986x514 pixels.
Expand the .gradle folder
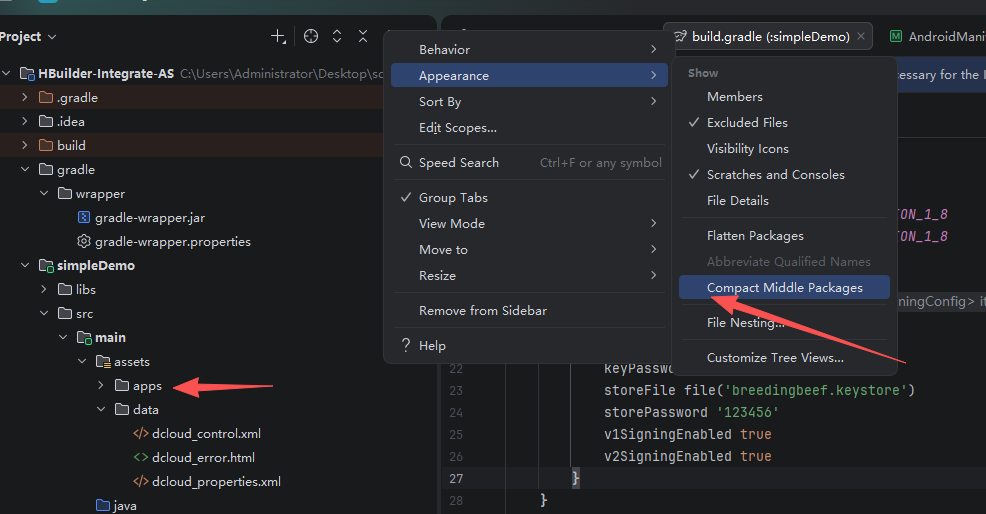pyautogui.click(x=25, y=98)
